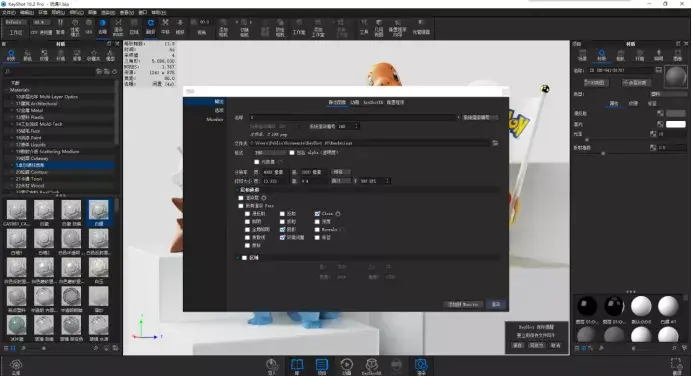The height and width of the screenshot is (376, 692).
Task: Click the render name input field
Action: click(x=354, y=117)
